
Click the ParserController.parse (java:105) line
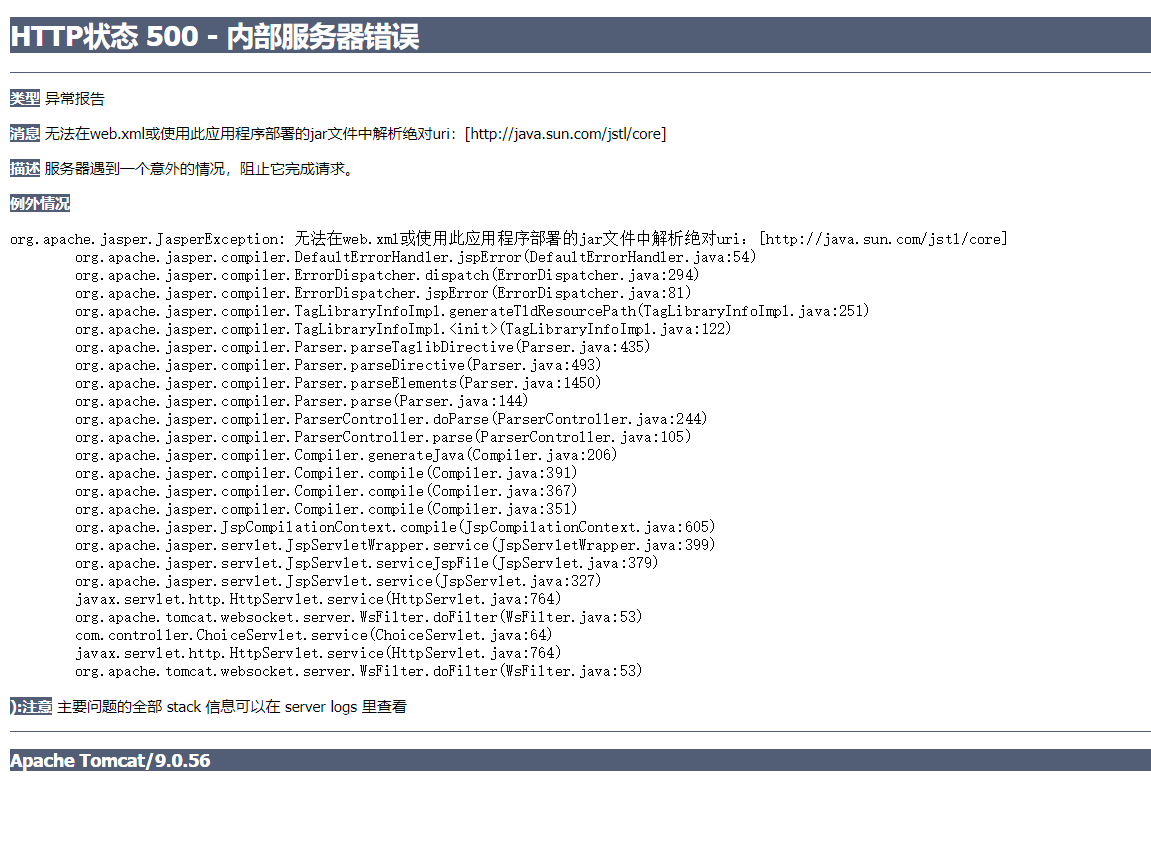pyautogui.click(x=383, y=437)
